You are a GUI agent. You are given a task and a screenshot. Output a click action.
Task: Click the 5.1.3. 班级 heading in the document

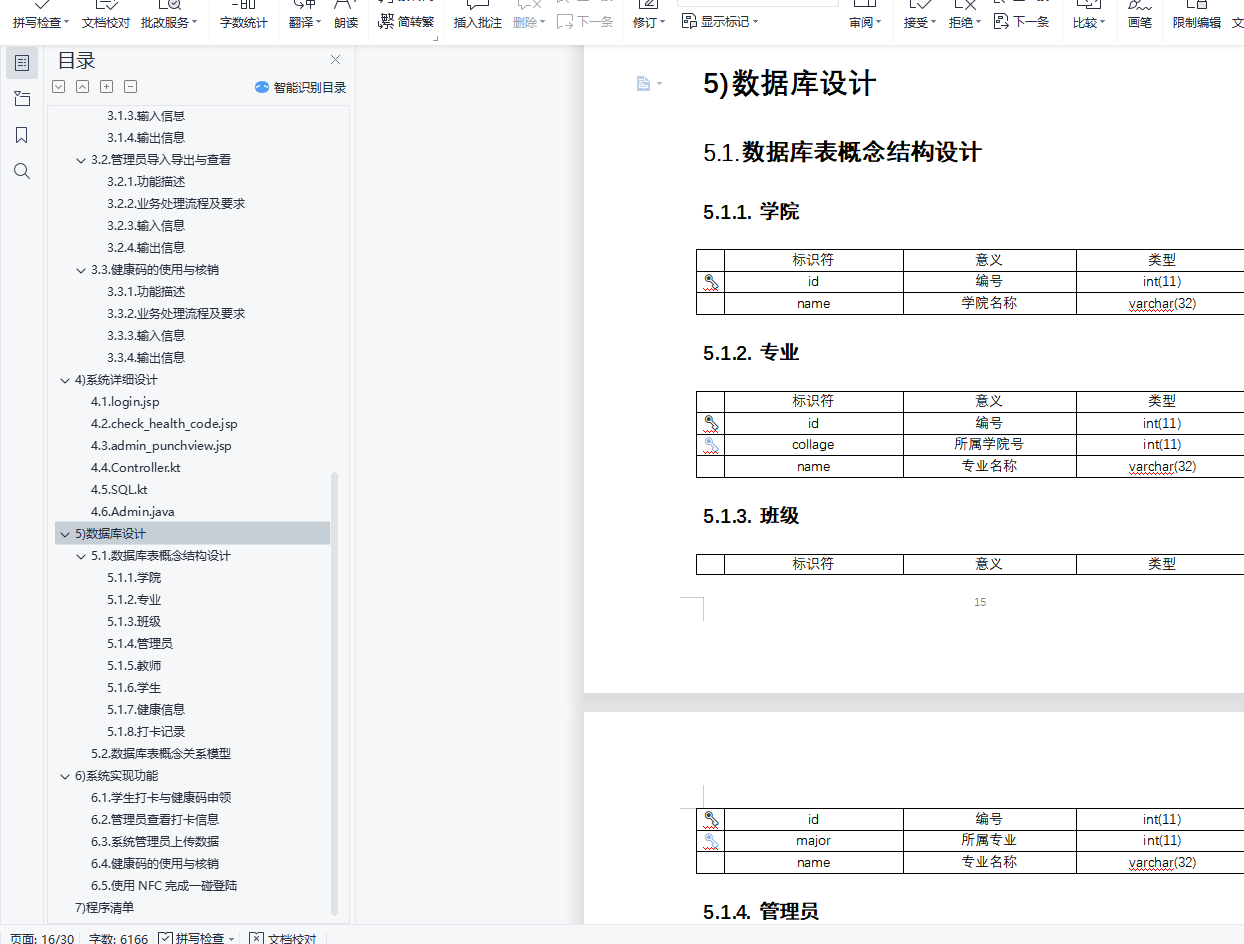pos(751,516)
